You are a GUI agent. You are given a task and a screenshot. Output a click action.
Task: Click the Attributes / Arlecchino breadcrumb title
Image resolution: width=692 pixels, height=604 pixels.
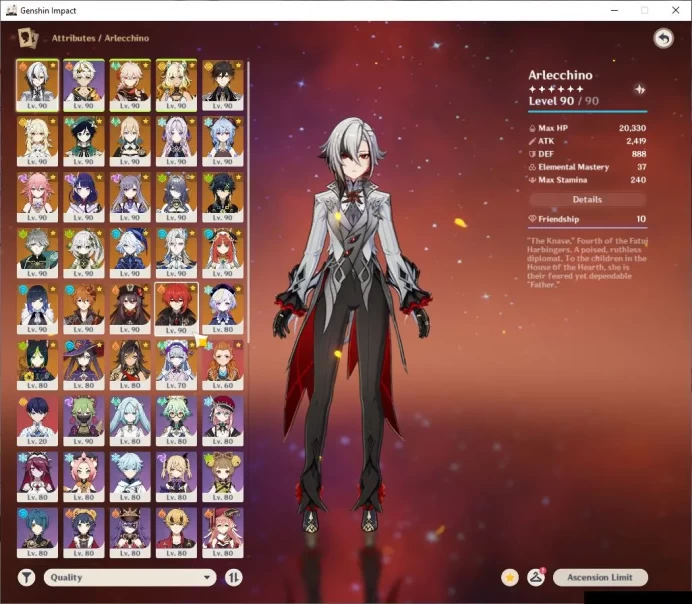click(100, 38)
